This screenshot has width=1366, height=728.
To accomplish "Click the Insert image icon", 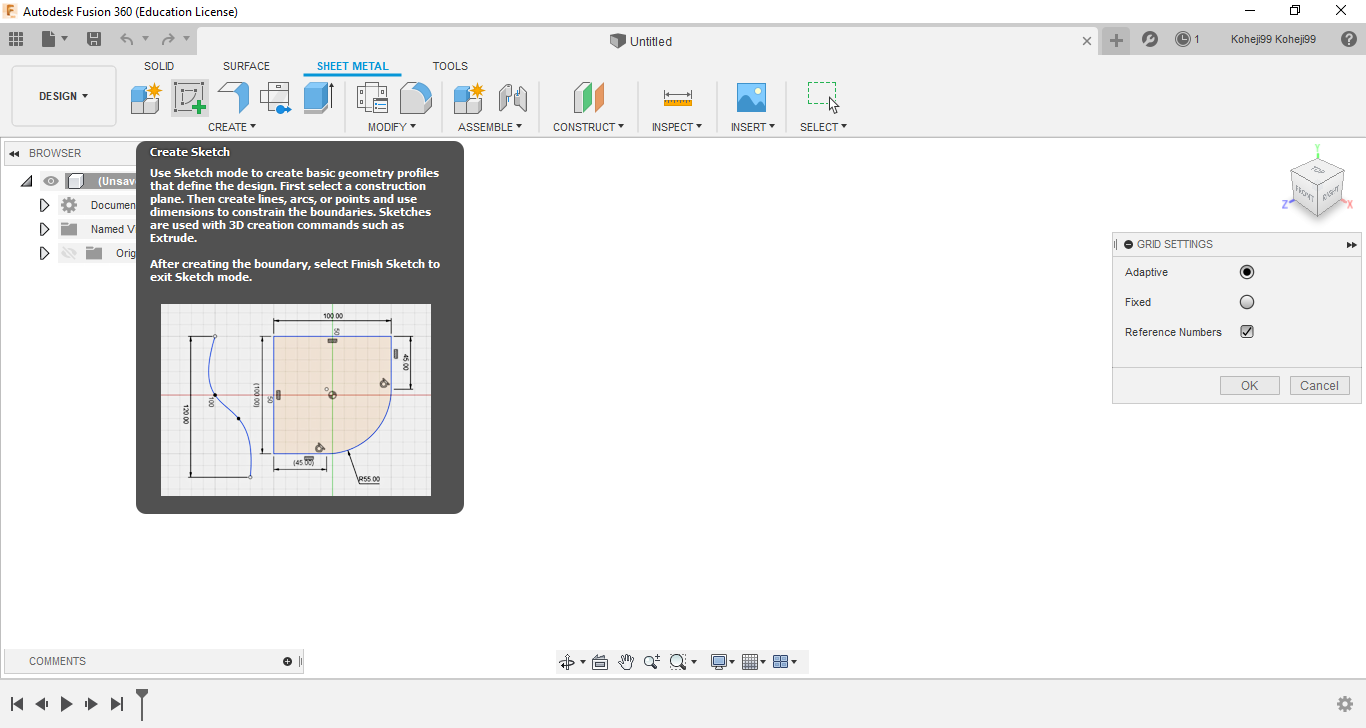I will [x=751, y=97].
